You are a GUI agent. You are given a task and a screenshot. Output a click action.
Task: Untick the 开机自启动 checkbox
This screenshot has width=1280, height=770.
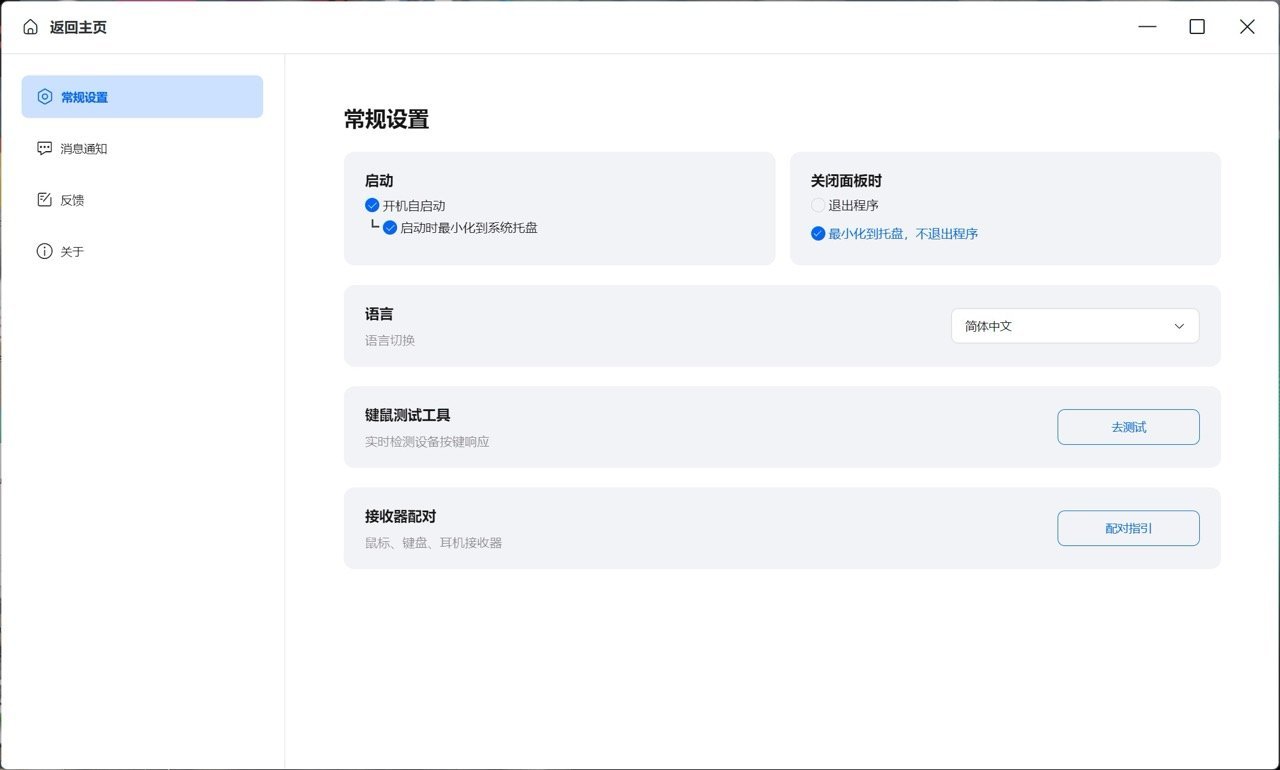click(372, 205)
